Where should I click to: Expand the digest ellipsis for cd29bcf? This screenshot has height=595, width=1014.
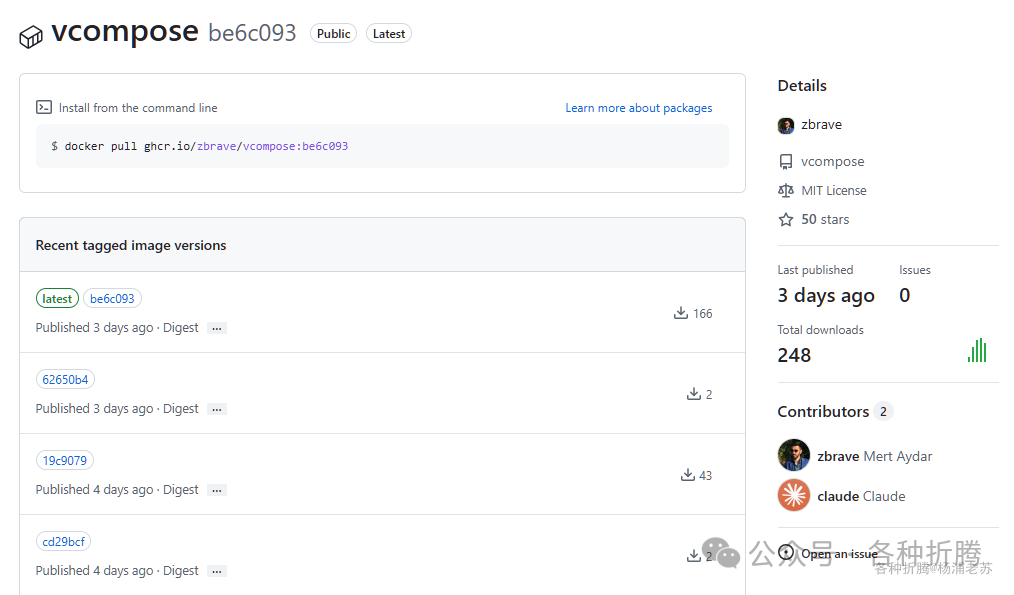217,571
